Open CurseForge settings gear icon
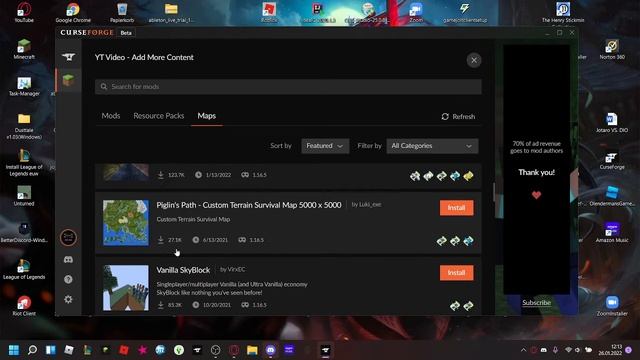Screen dimensions: 640x360 (x=68, y=300)
